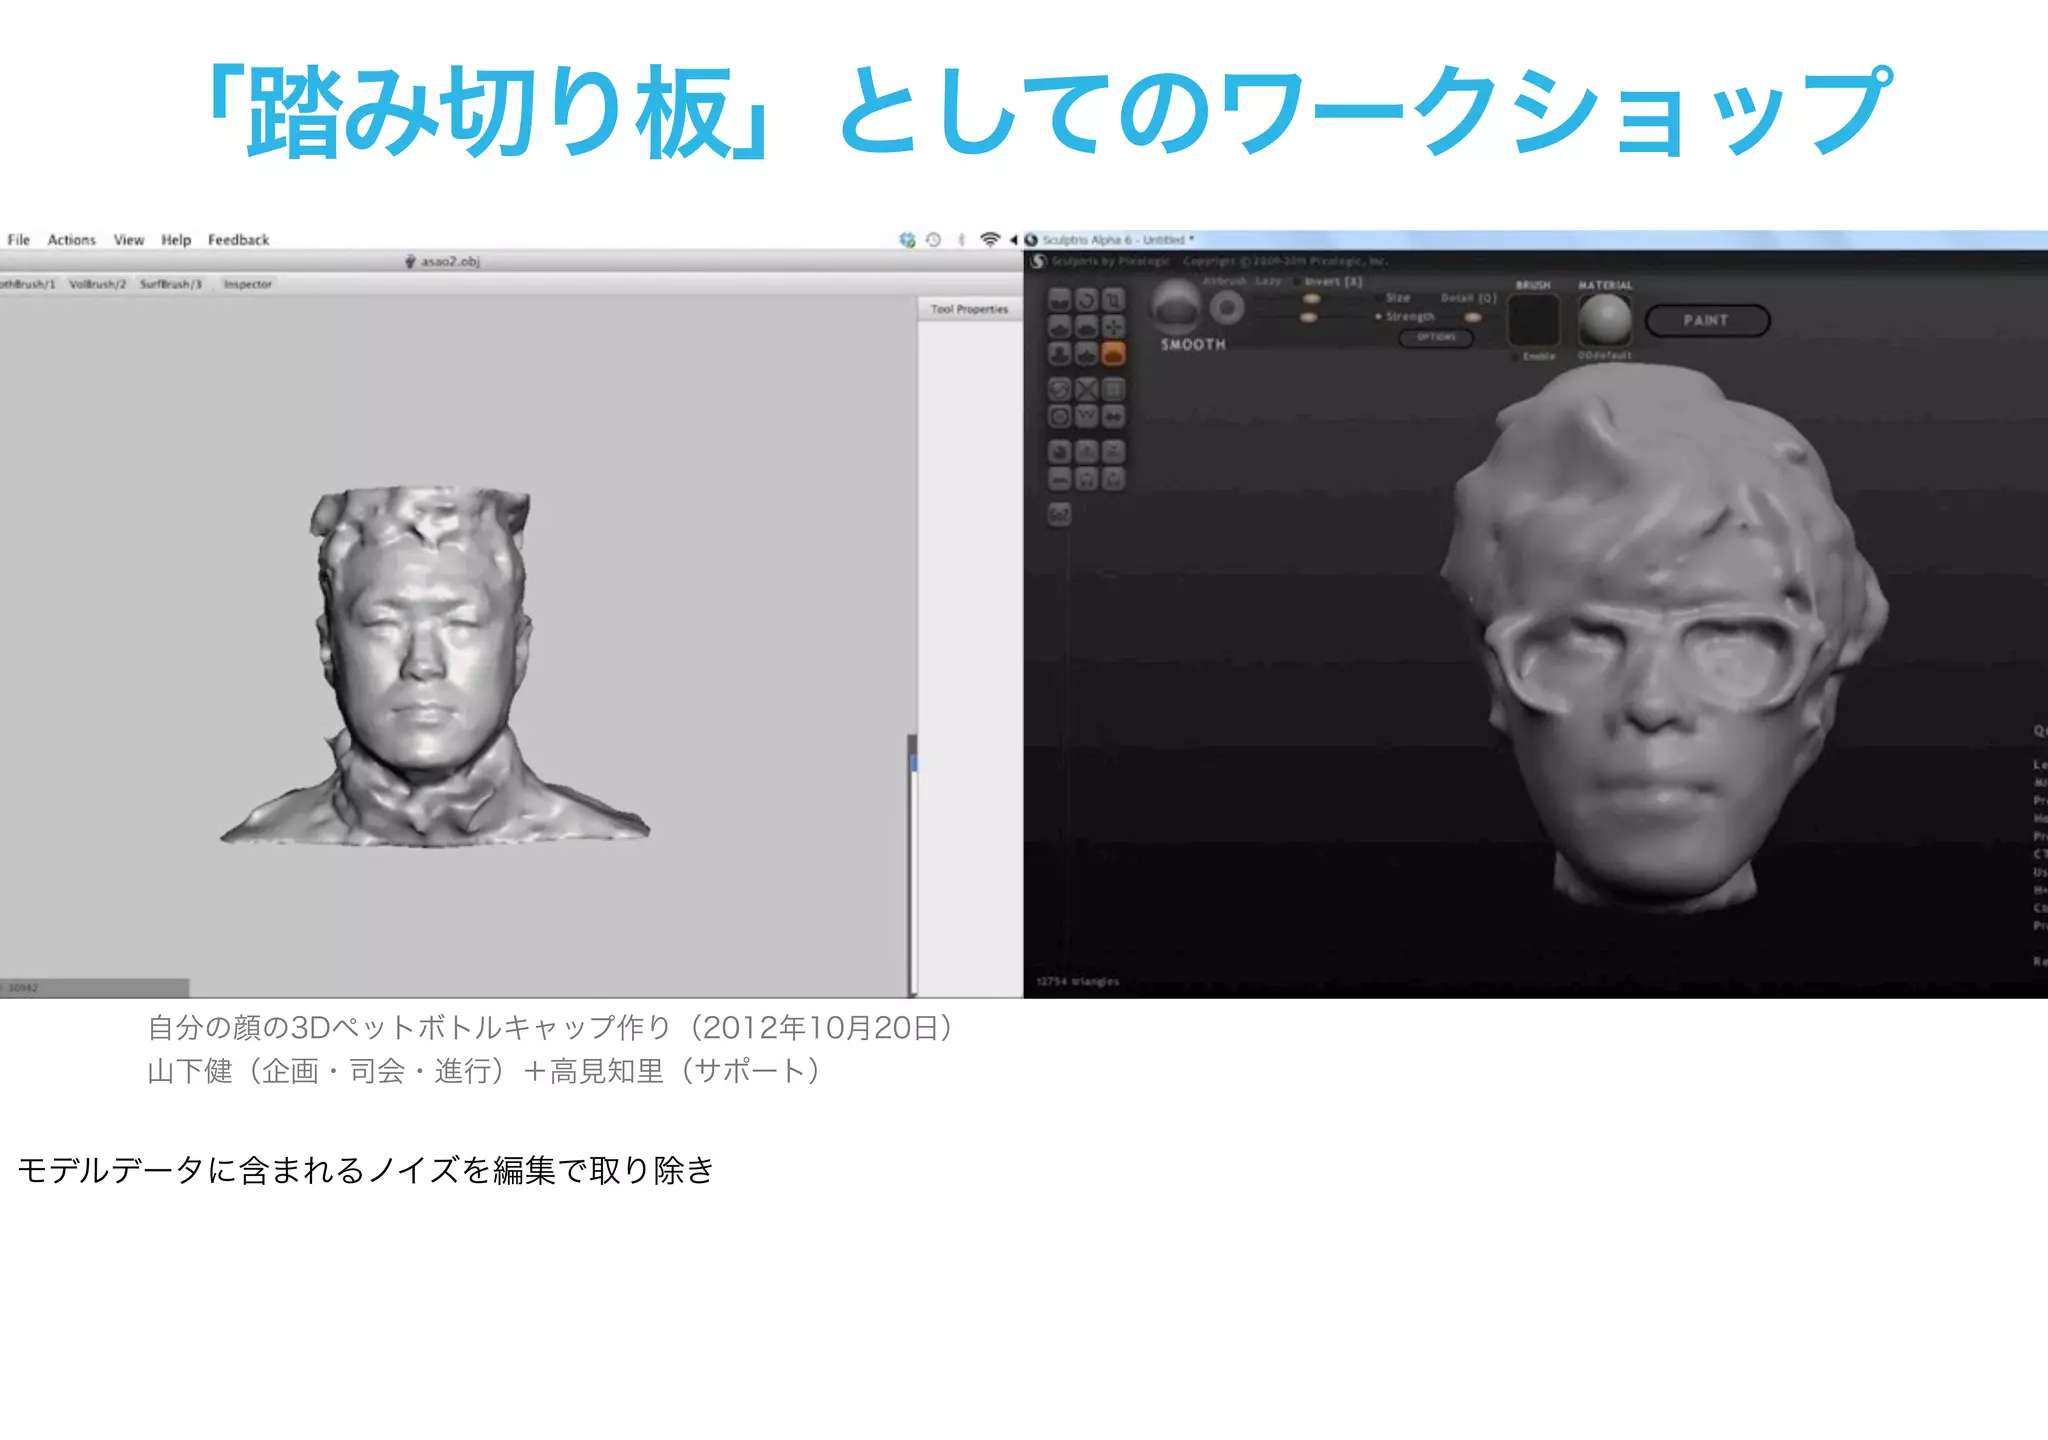Click the Time Machine clock icon in the menu bar
This screenshot has height=1440, width=2048.
[x=933, y=240]
